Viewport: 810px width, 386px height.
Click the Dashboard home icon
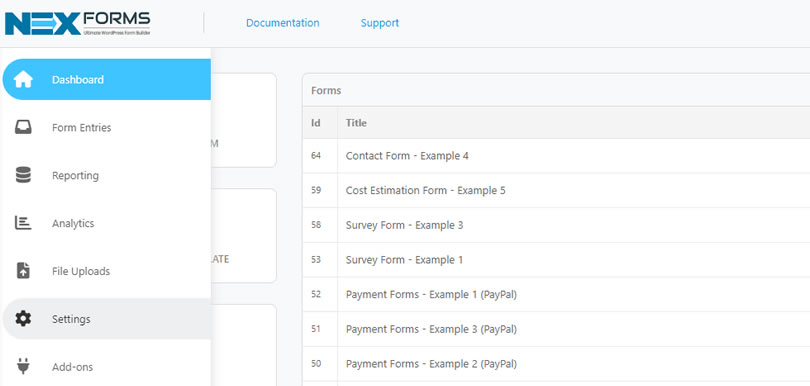[x=23, y=80]
